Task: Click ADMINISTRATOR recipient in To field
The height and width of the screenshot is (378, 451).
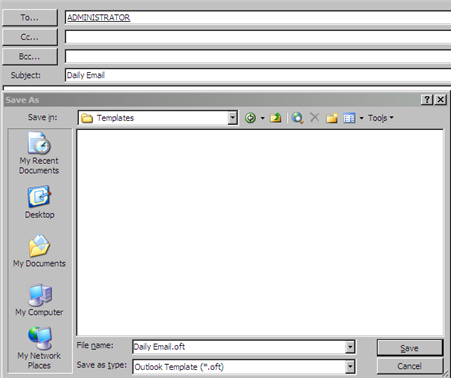Action: [99, 17]
